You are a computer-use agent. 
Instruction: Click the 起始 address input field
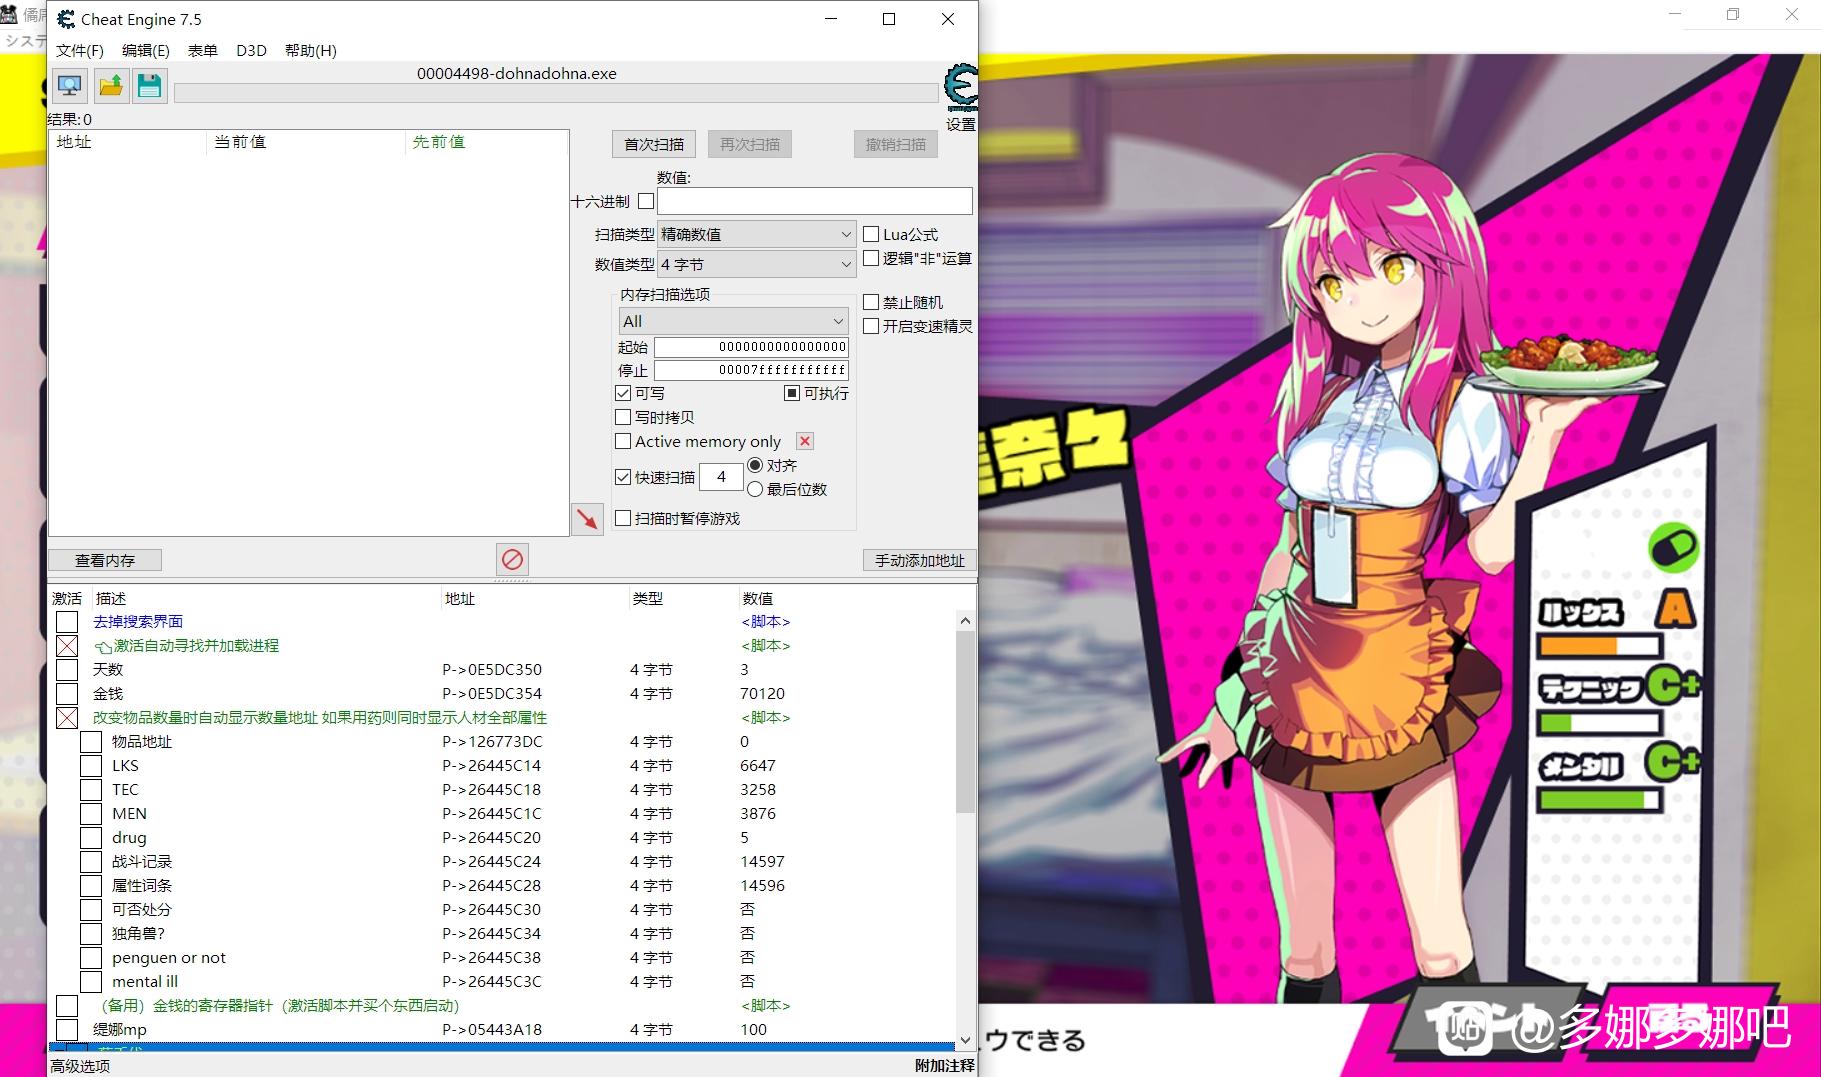click(751, 347)
